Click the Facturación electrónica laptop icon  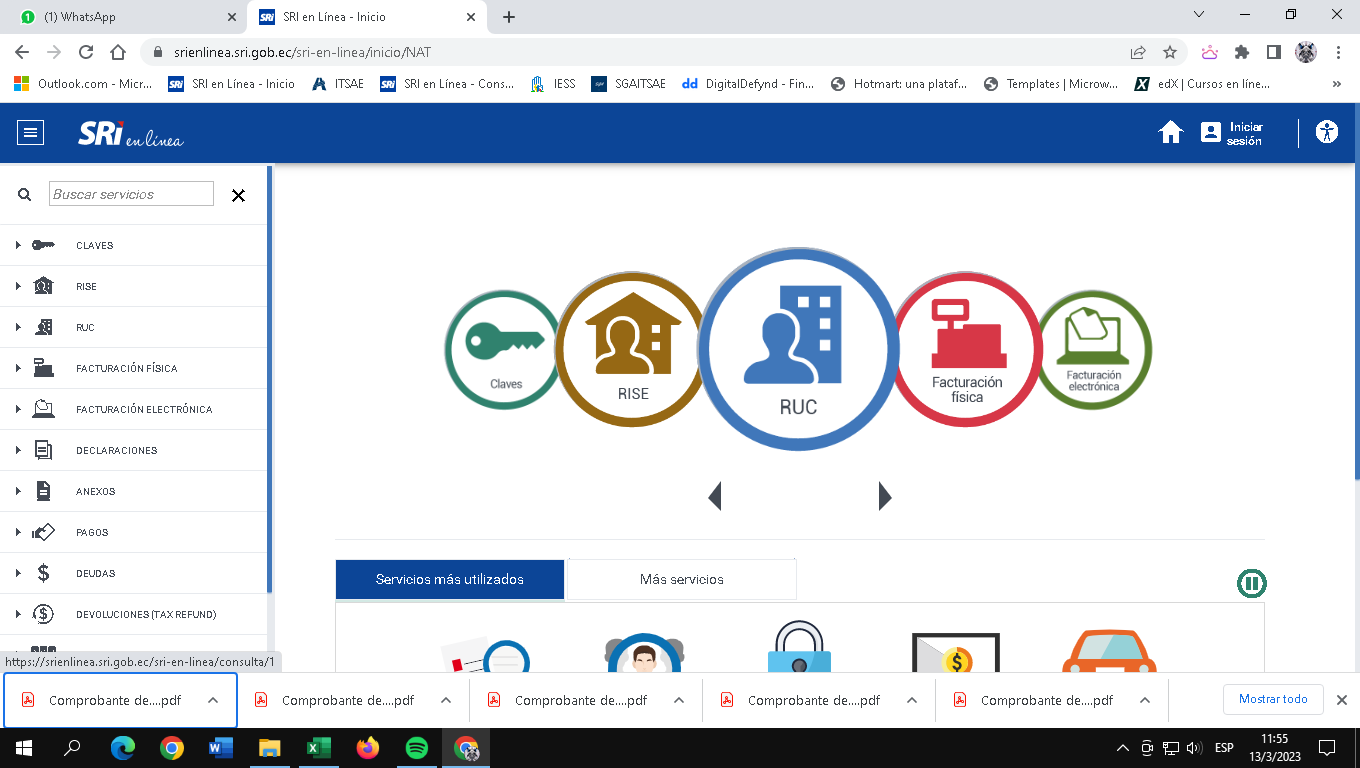click(x=1094, y=349)
